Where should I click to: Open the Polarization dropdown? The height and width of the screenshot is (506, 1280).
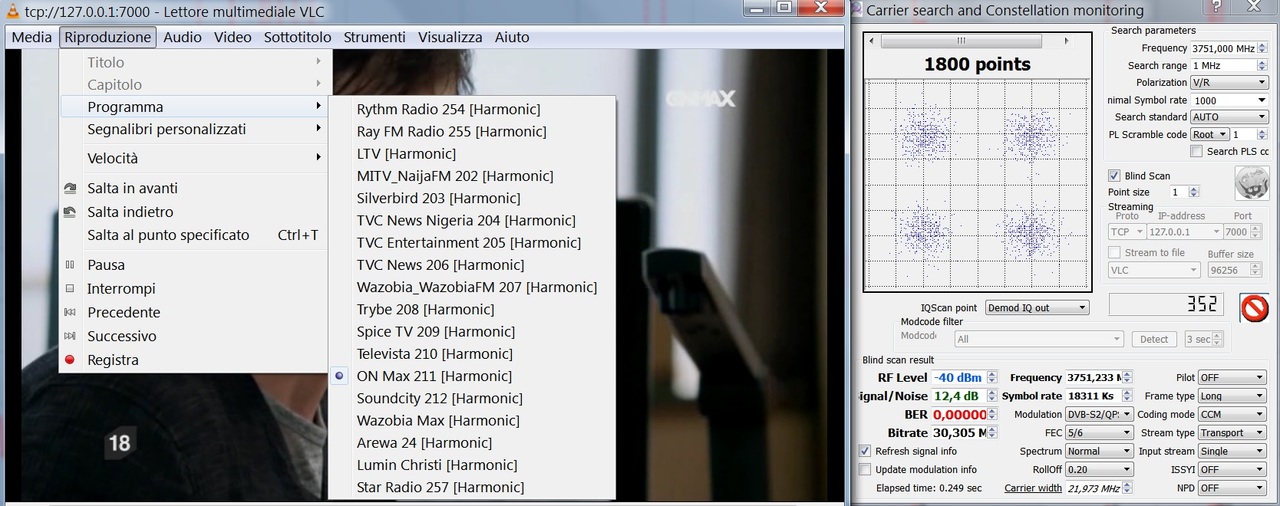coord(1228,82)
